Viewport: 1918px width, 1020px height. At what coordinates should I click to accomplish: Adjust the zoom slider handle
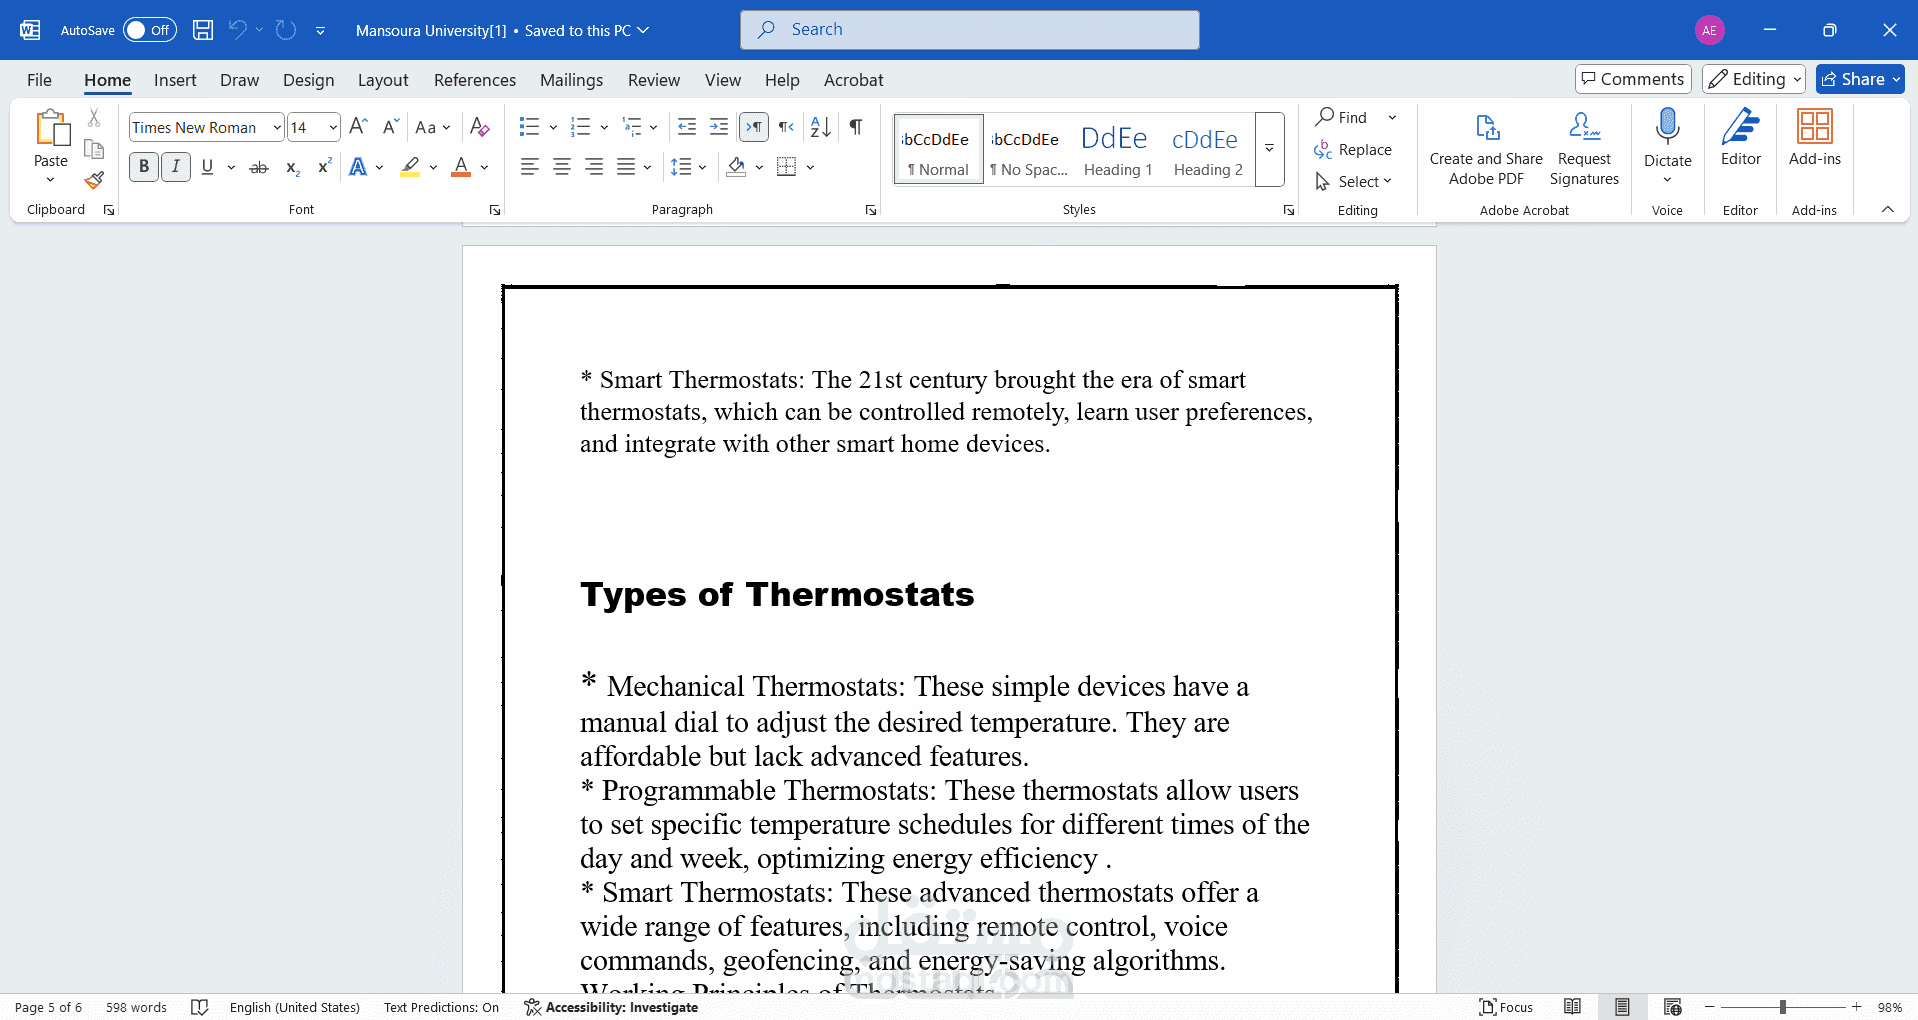click(1782, 1007)
